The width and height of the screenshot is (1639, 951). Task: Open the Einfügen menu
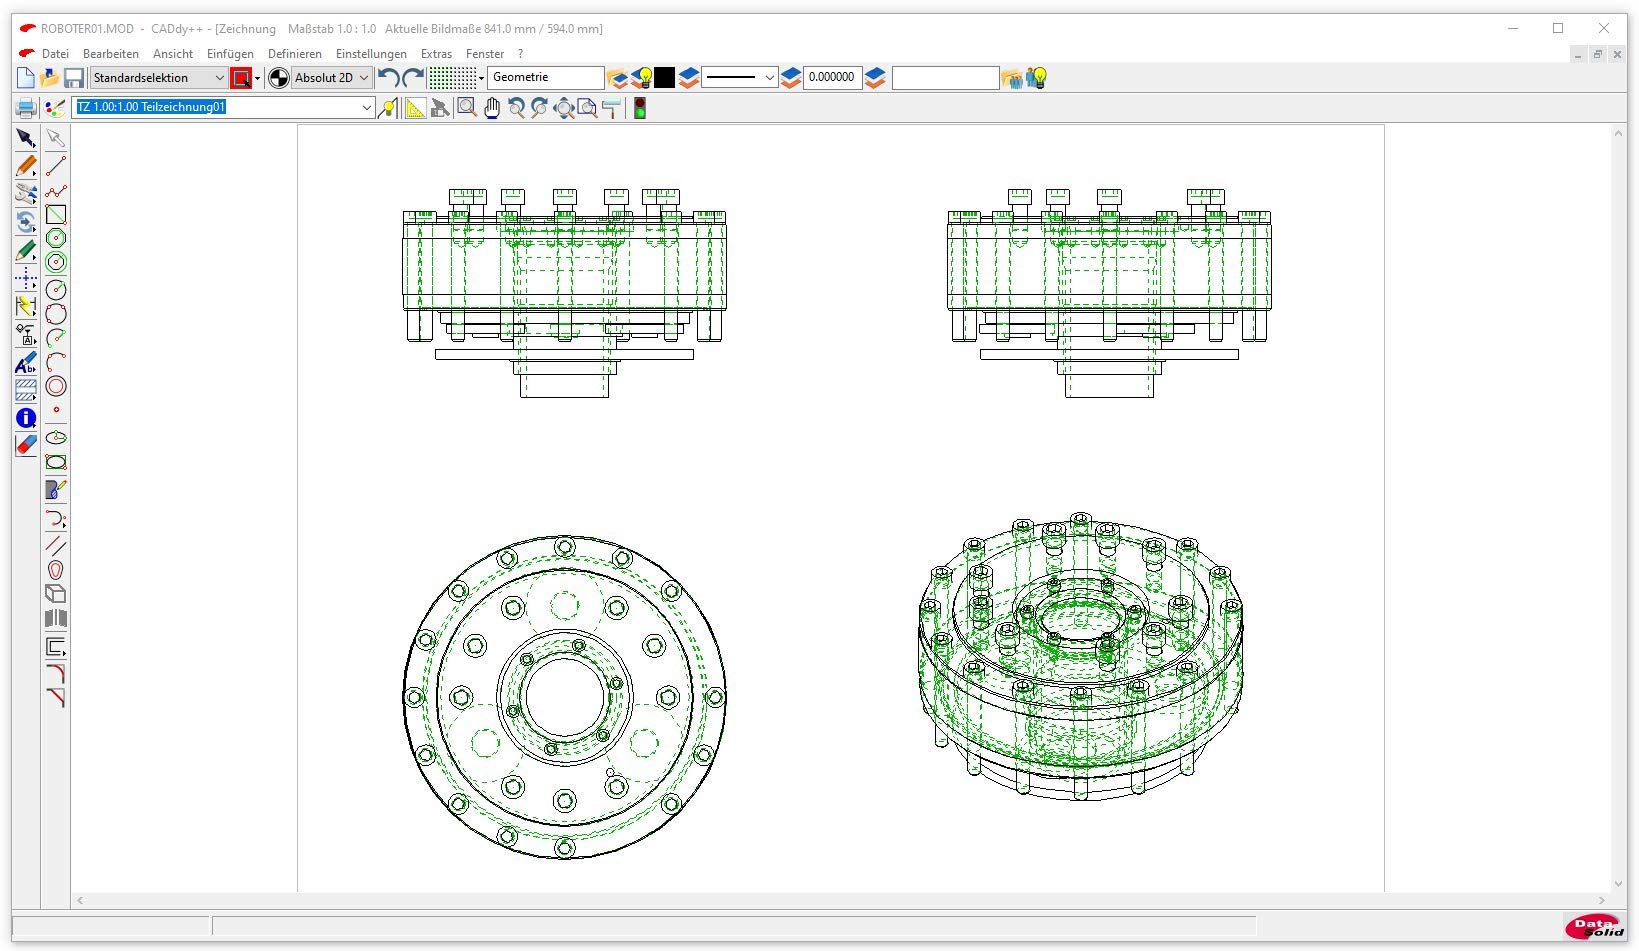tap(230, 54)
